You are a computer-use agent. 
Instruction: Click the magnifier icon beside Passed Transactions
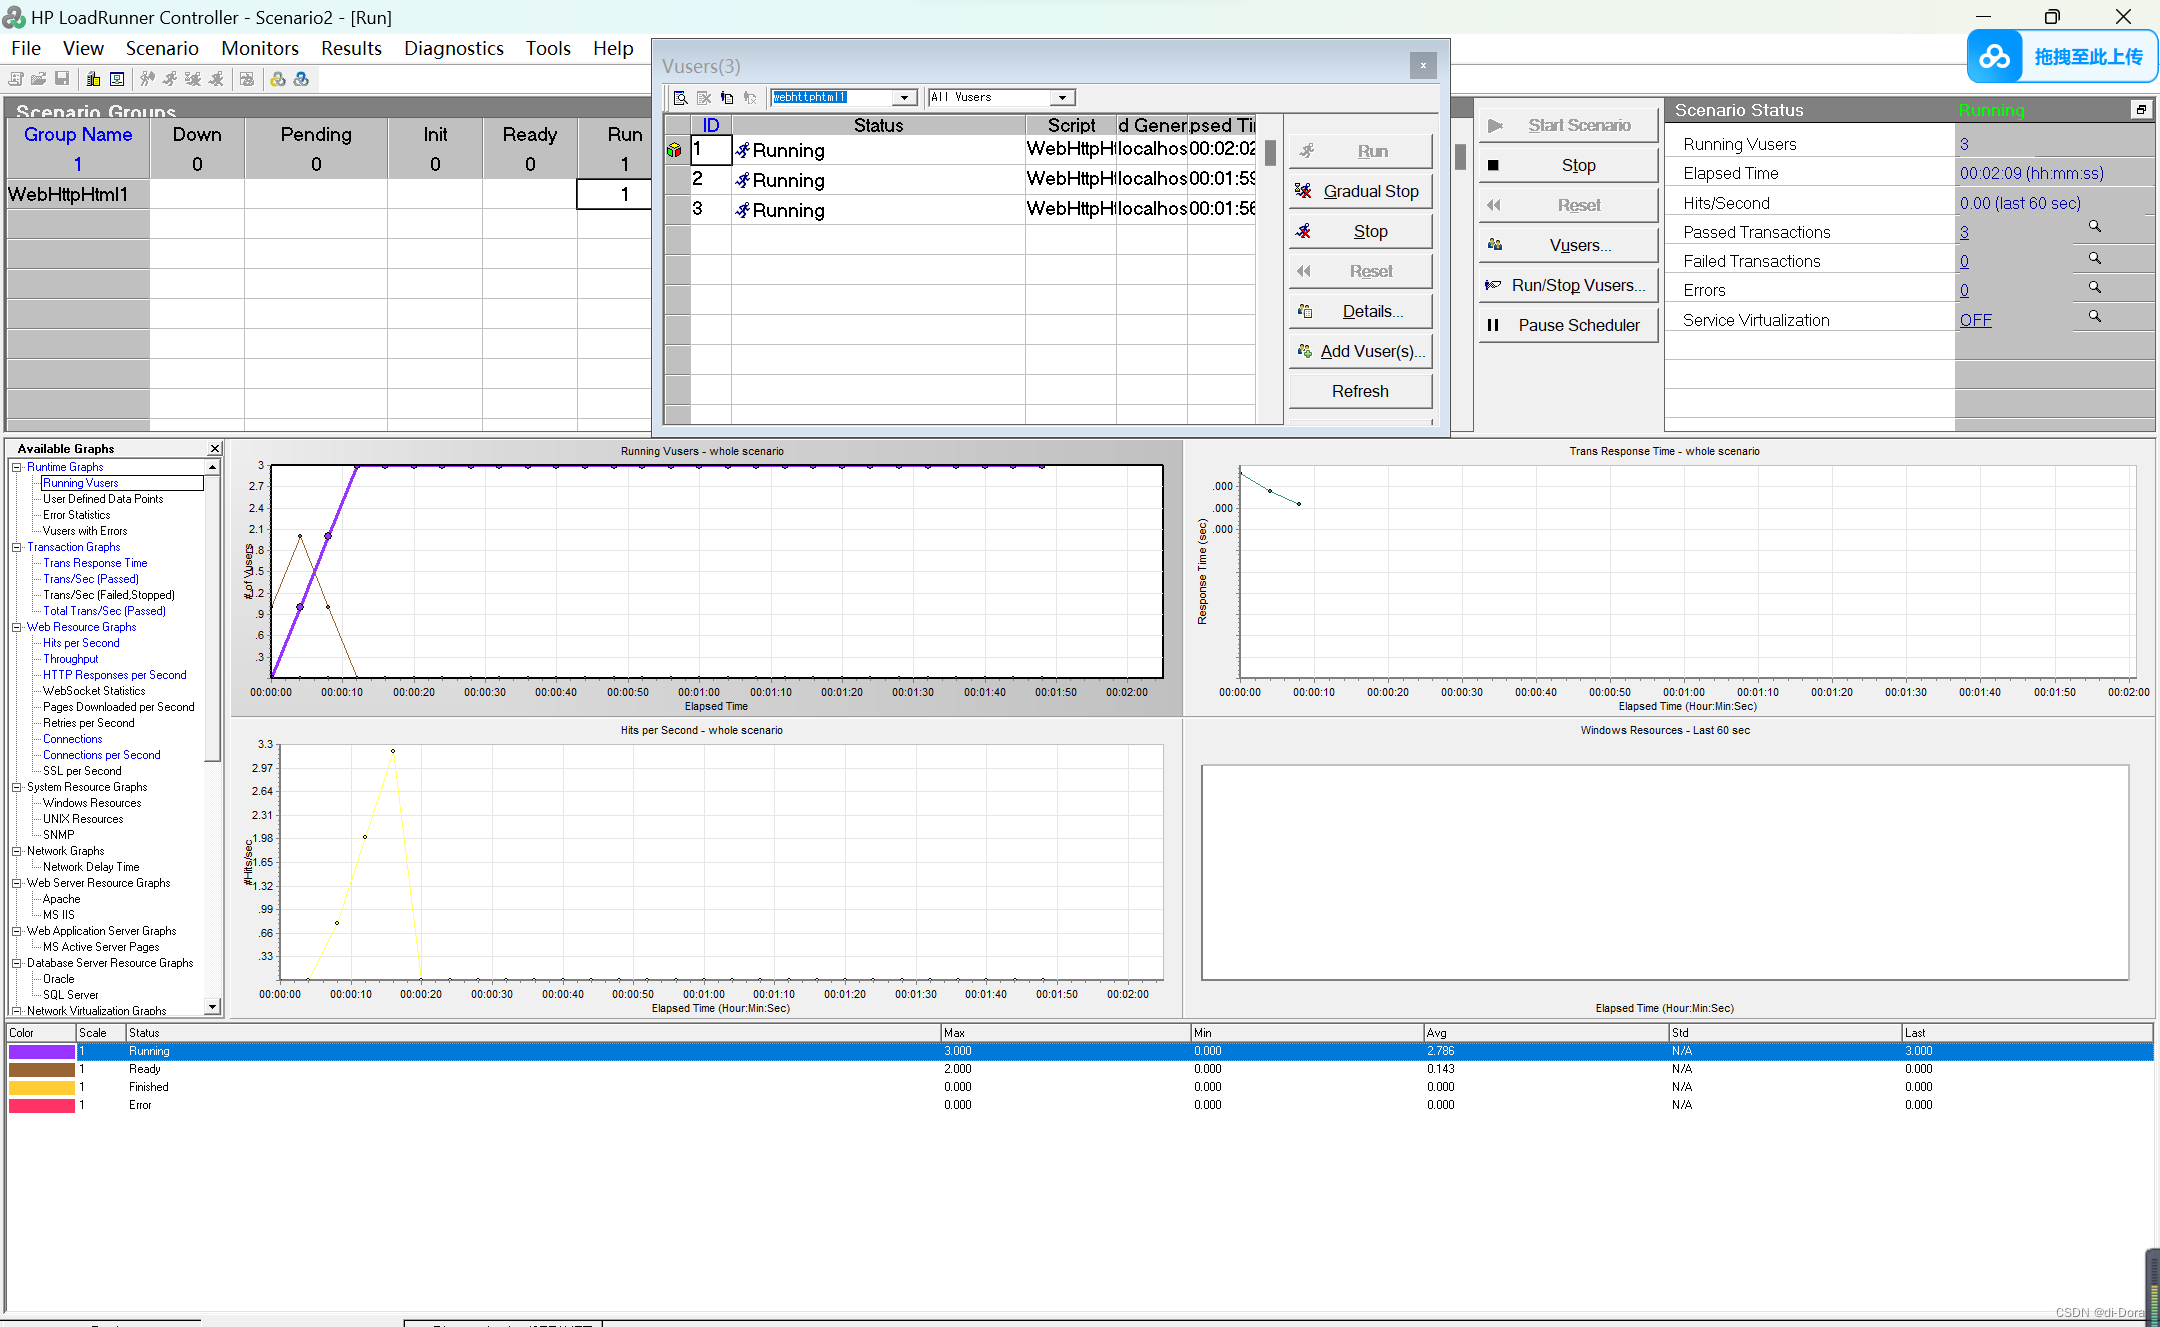pyautogui.click(x=2094, y=227)
